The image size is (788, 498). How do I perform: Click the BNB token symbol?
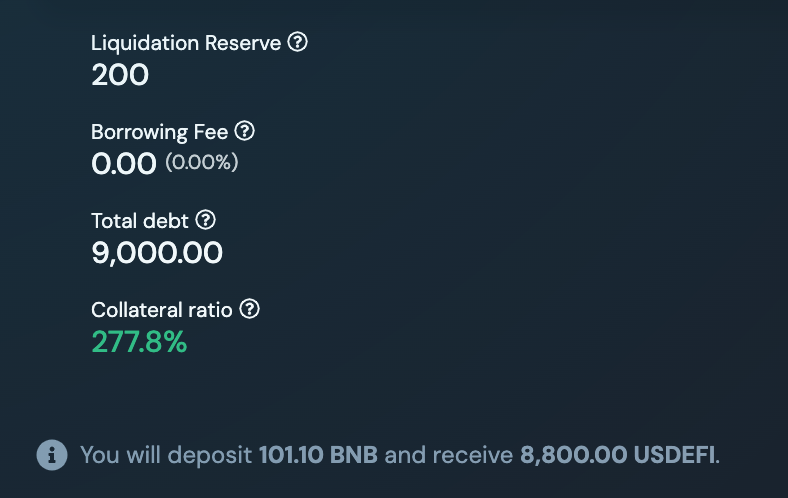(x=356, y=456)
